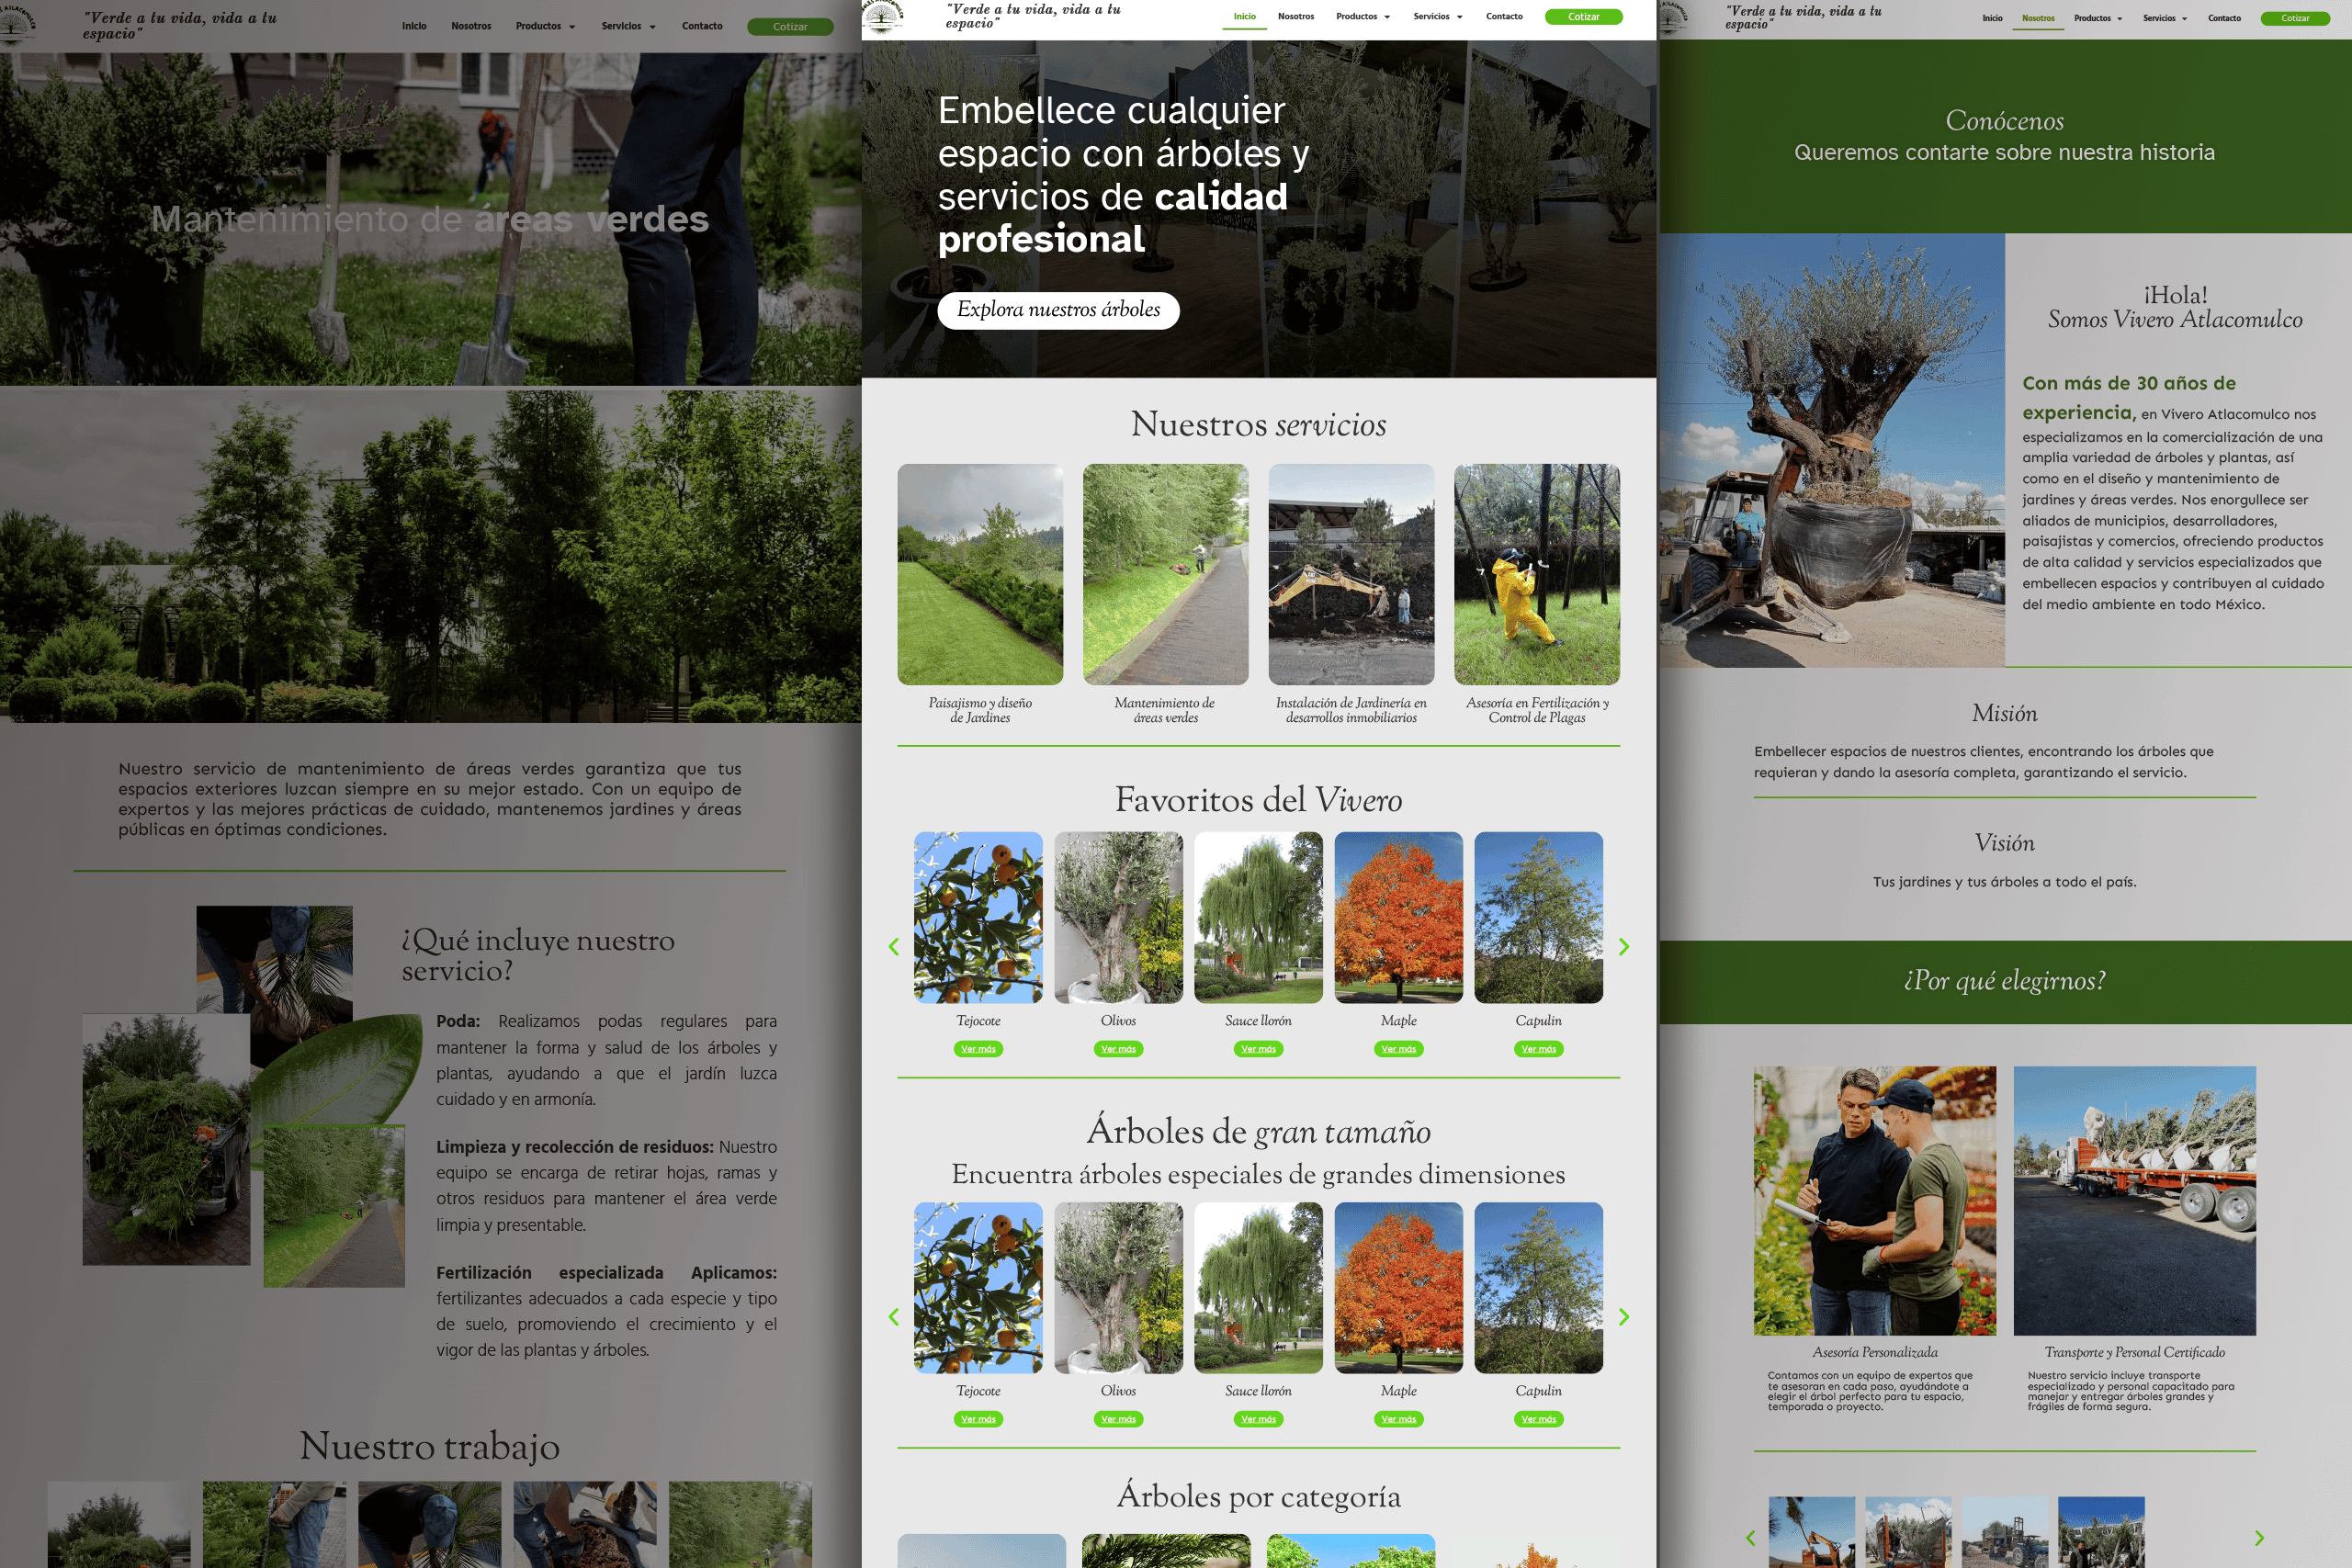Image resolution: width=2352 pixels, height=1568 pixels.
Task: Expand Productos dropdown in the homepage navigation
Action: pyautogui.click(x=1362, y=17)
